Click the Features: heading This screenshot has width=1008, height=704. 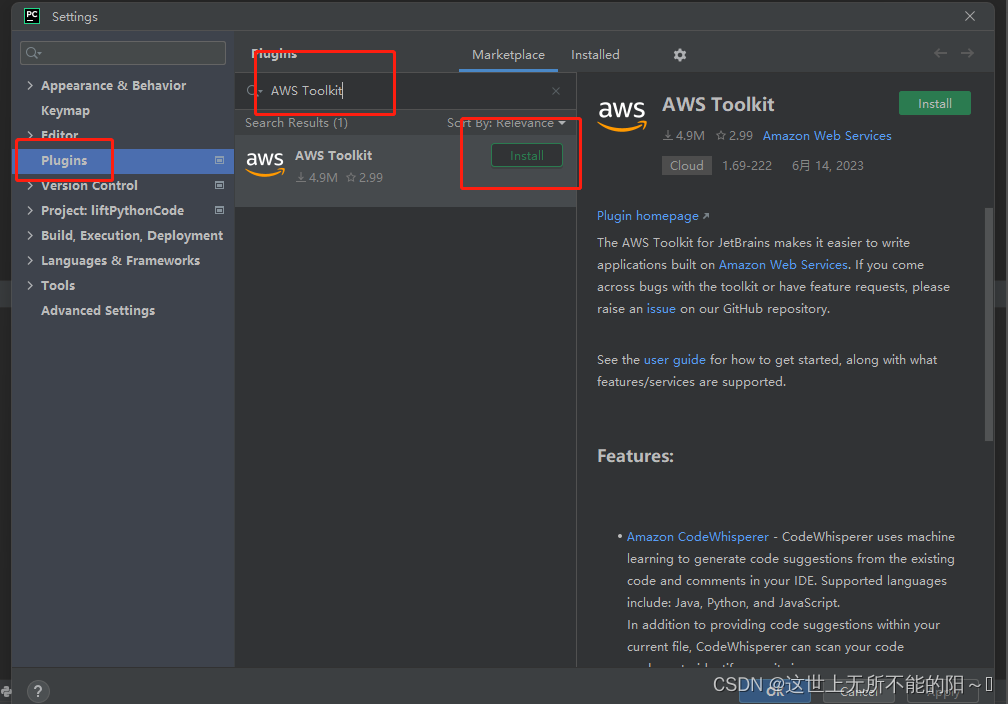[x=635, y=456]
